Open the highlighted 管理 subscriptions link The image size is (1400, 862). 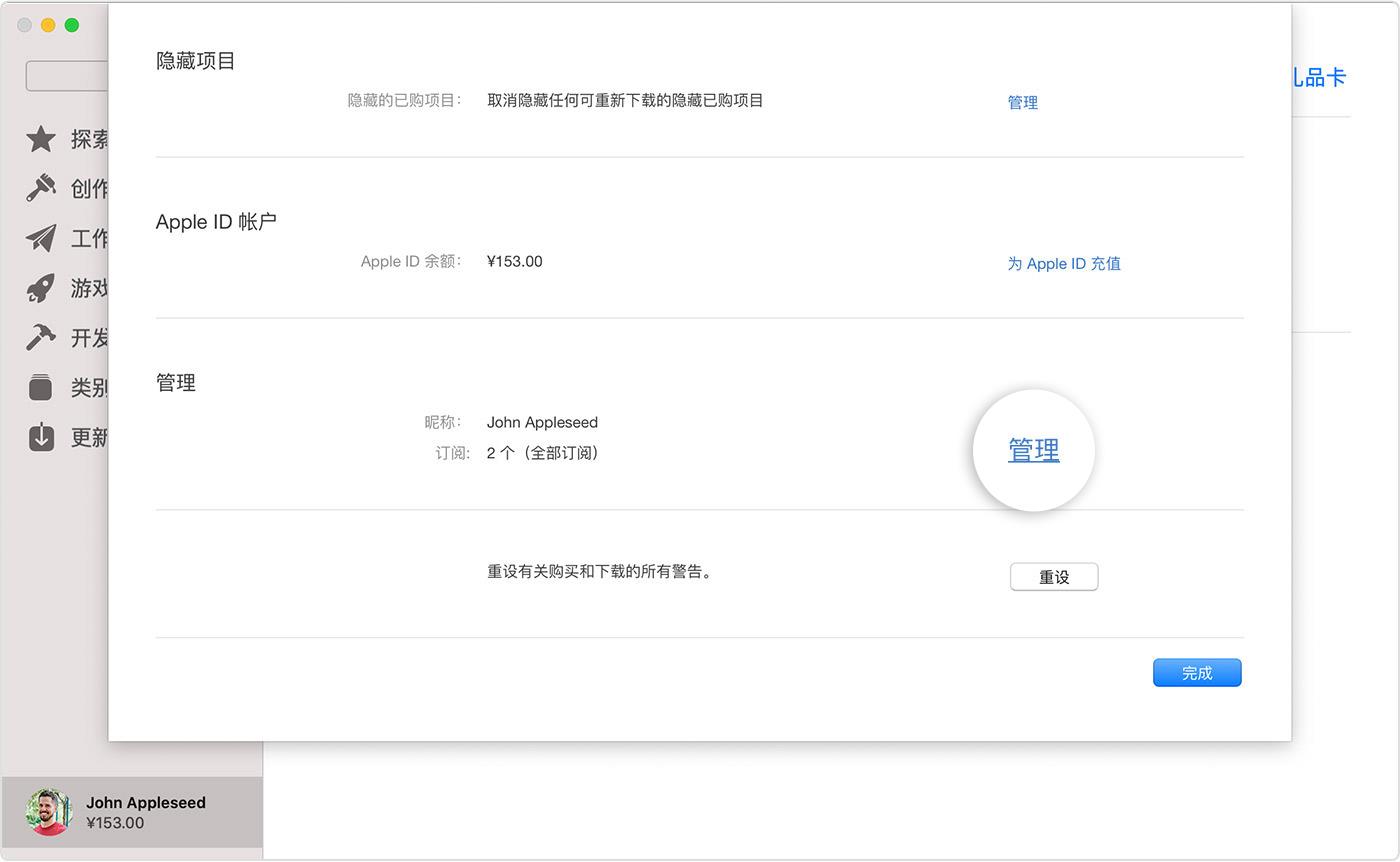coord(1034,450)
